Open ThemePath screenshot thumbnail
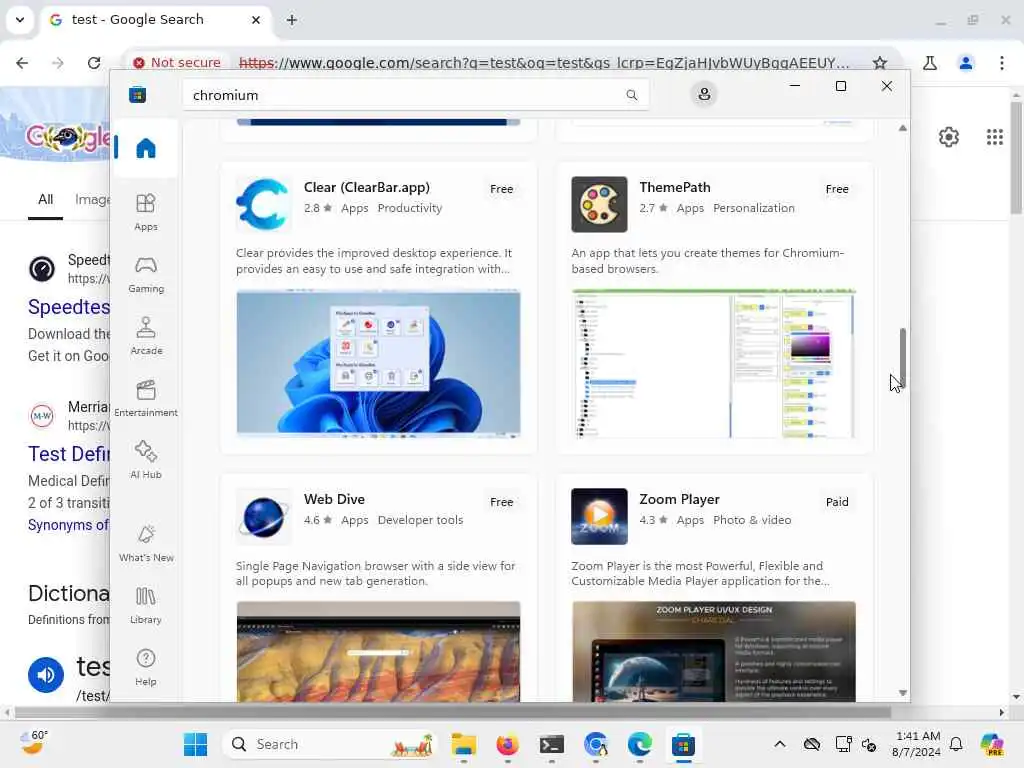 coord(713,362)
